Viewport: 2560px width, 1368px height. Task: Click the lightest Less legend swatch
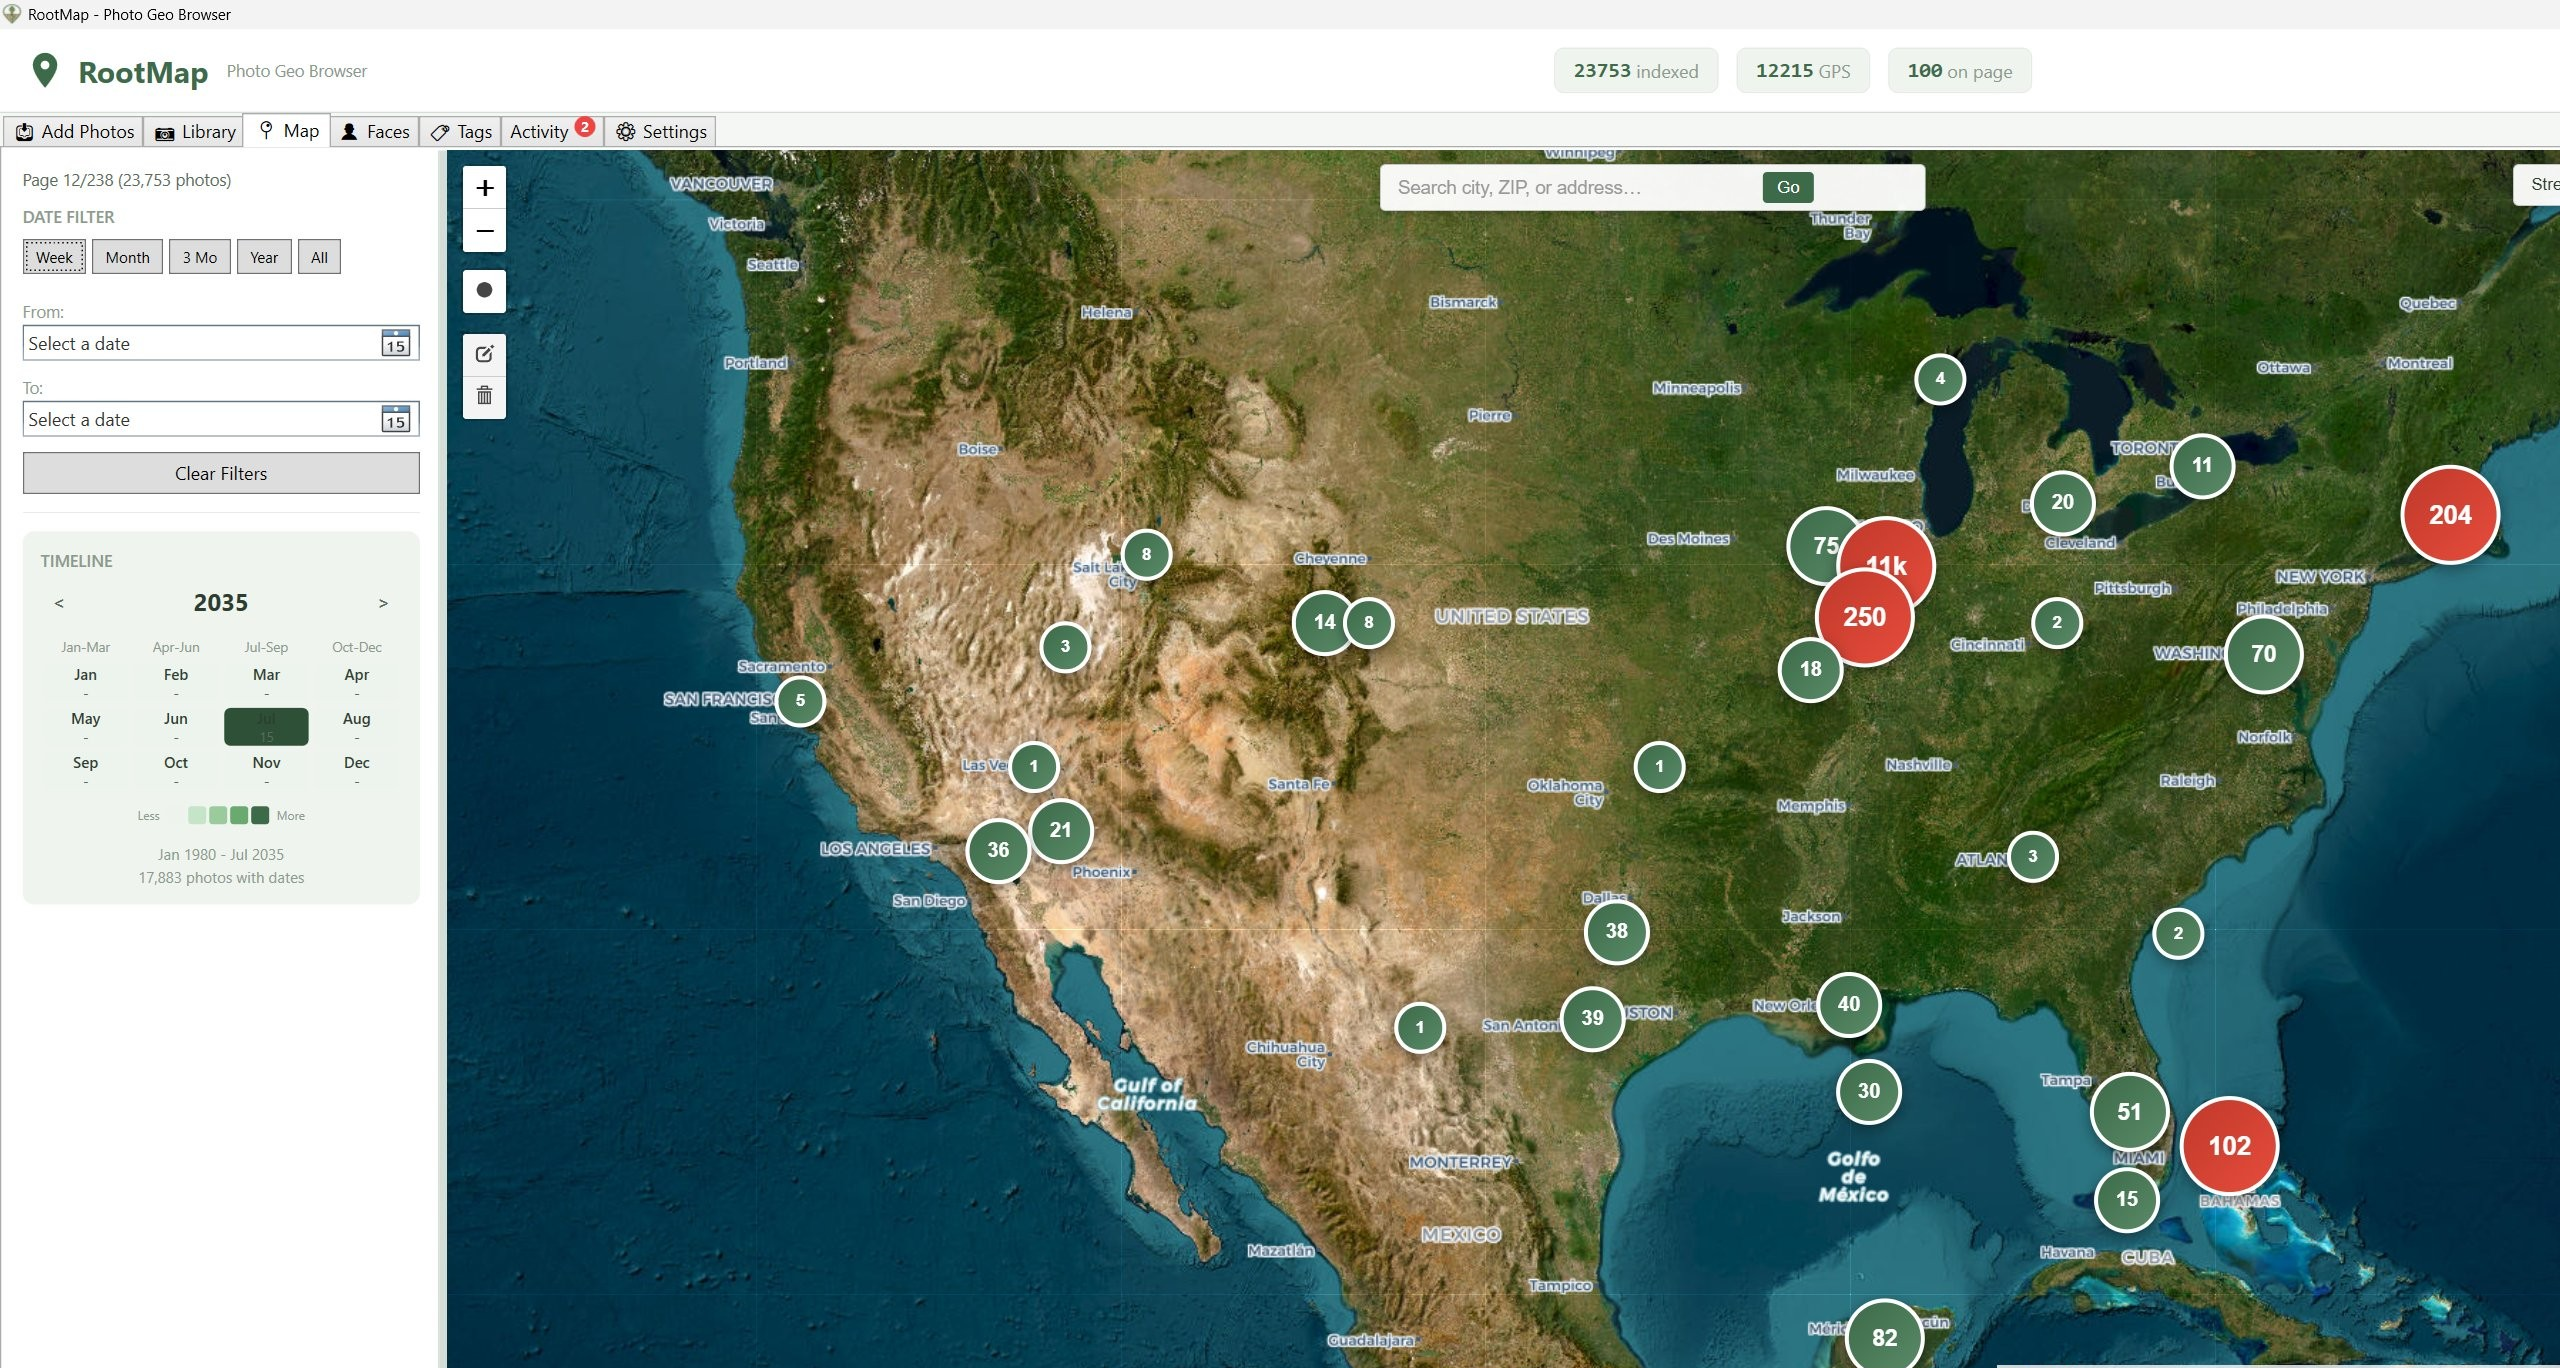coord(197,815)
